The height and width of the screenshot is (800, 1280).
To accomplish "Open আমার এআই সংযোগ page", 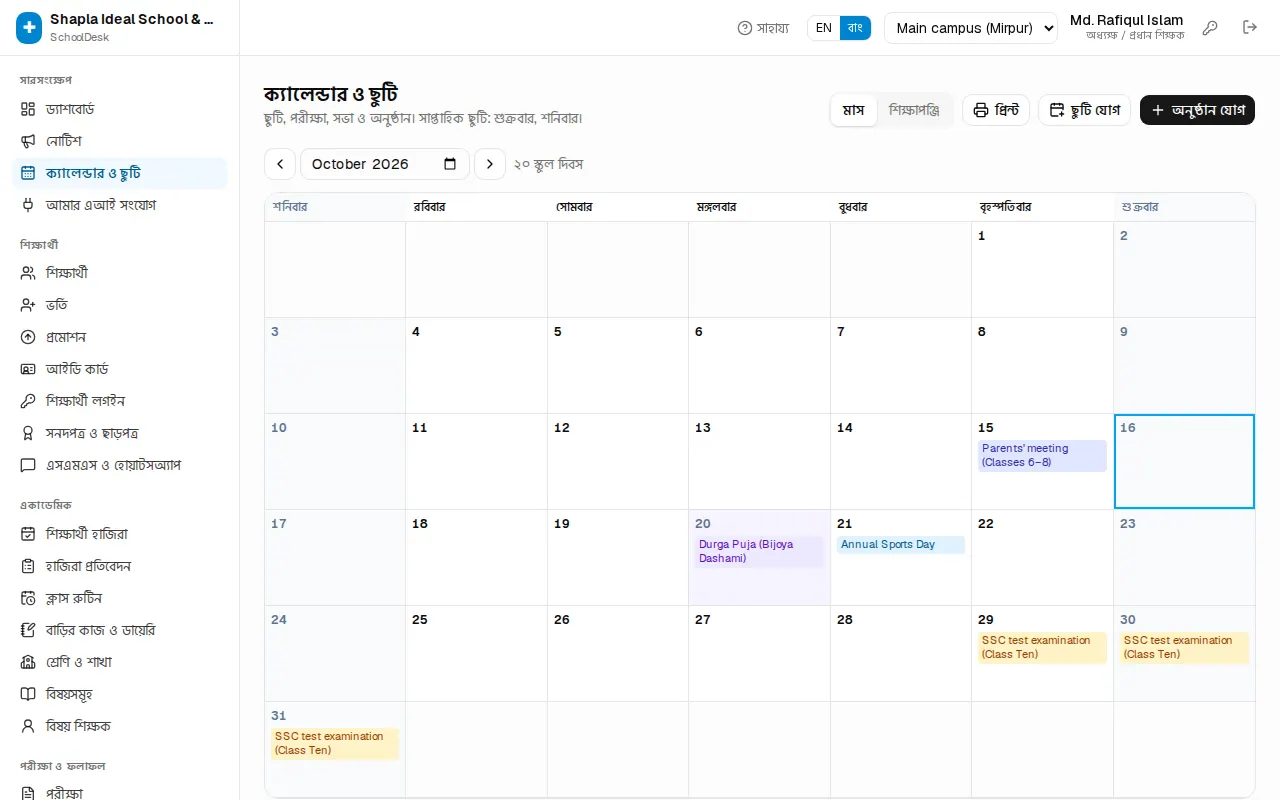I will pos(119,205).
